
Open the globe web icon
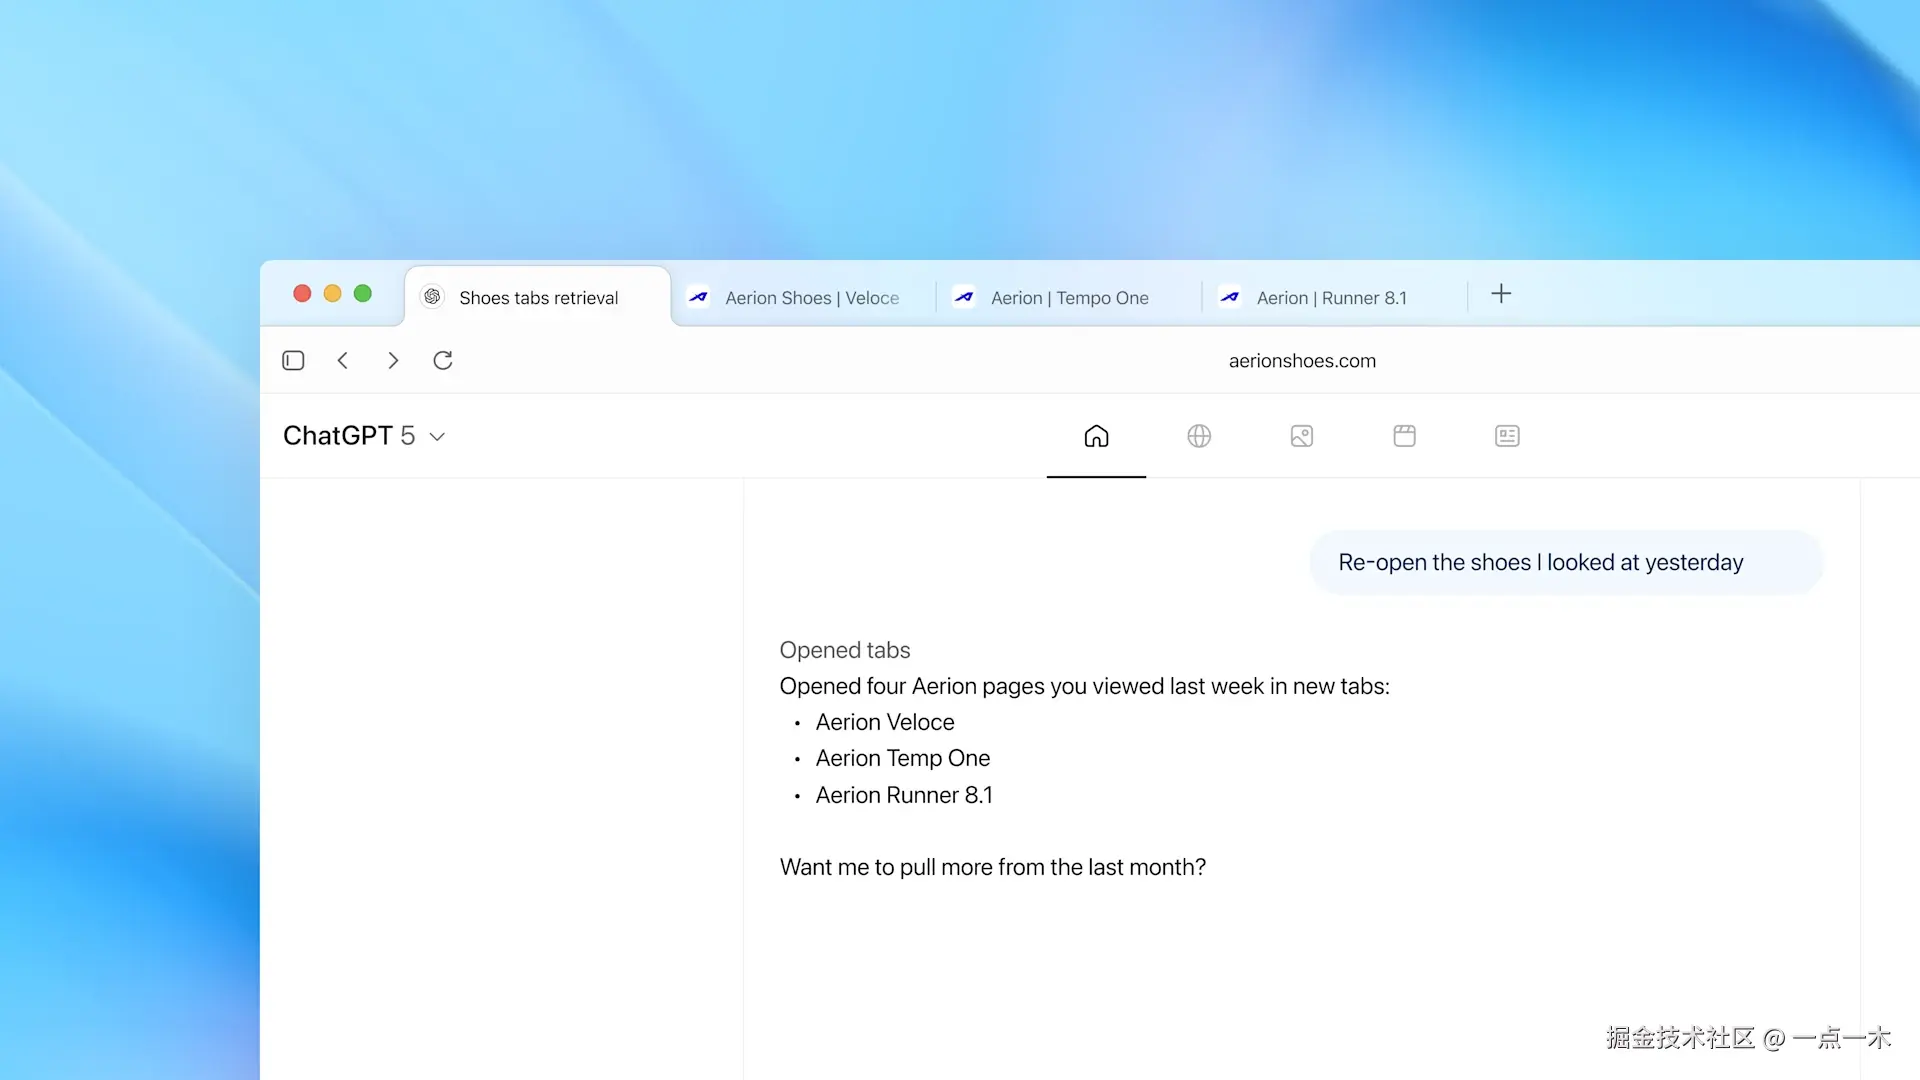coord(1199,436)
